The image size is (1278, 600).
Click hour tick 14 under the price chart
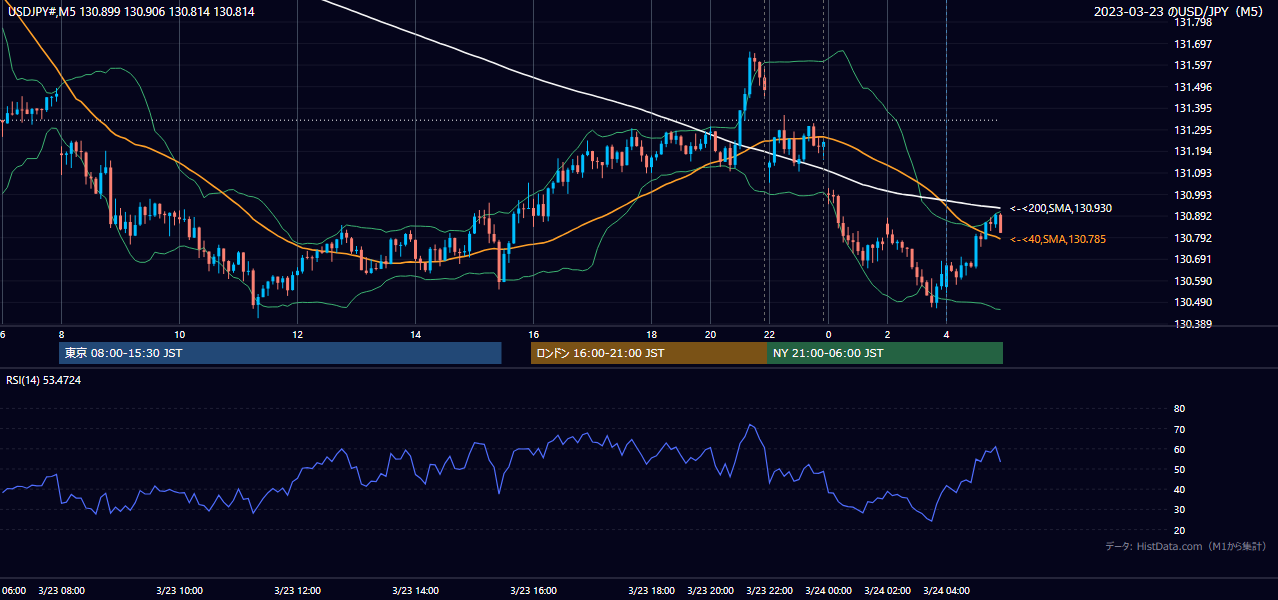(x=415, y=334)
